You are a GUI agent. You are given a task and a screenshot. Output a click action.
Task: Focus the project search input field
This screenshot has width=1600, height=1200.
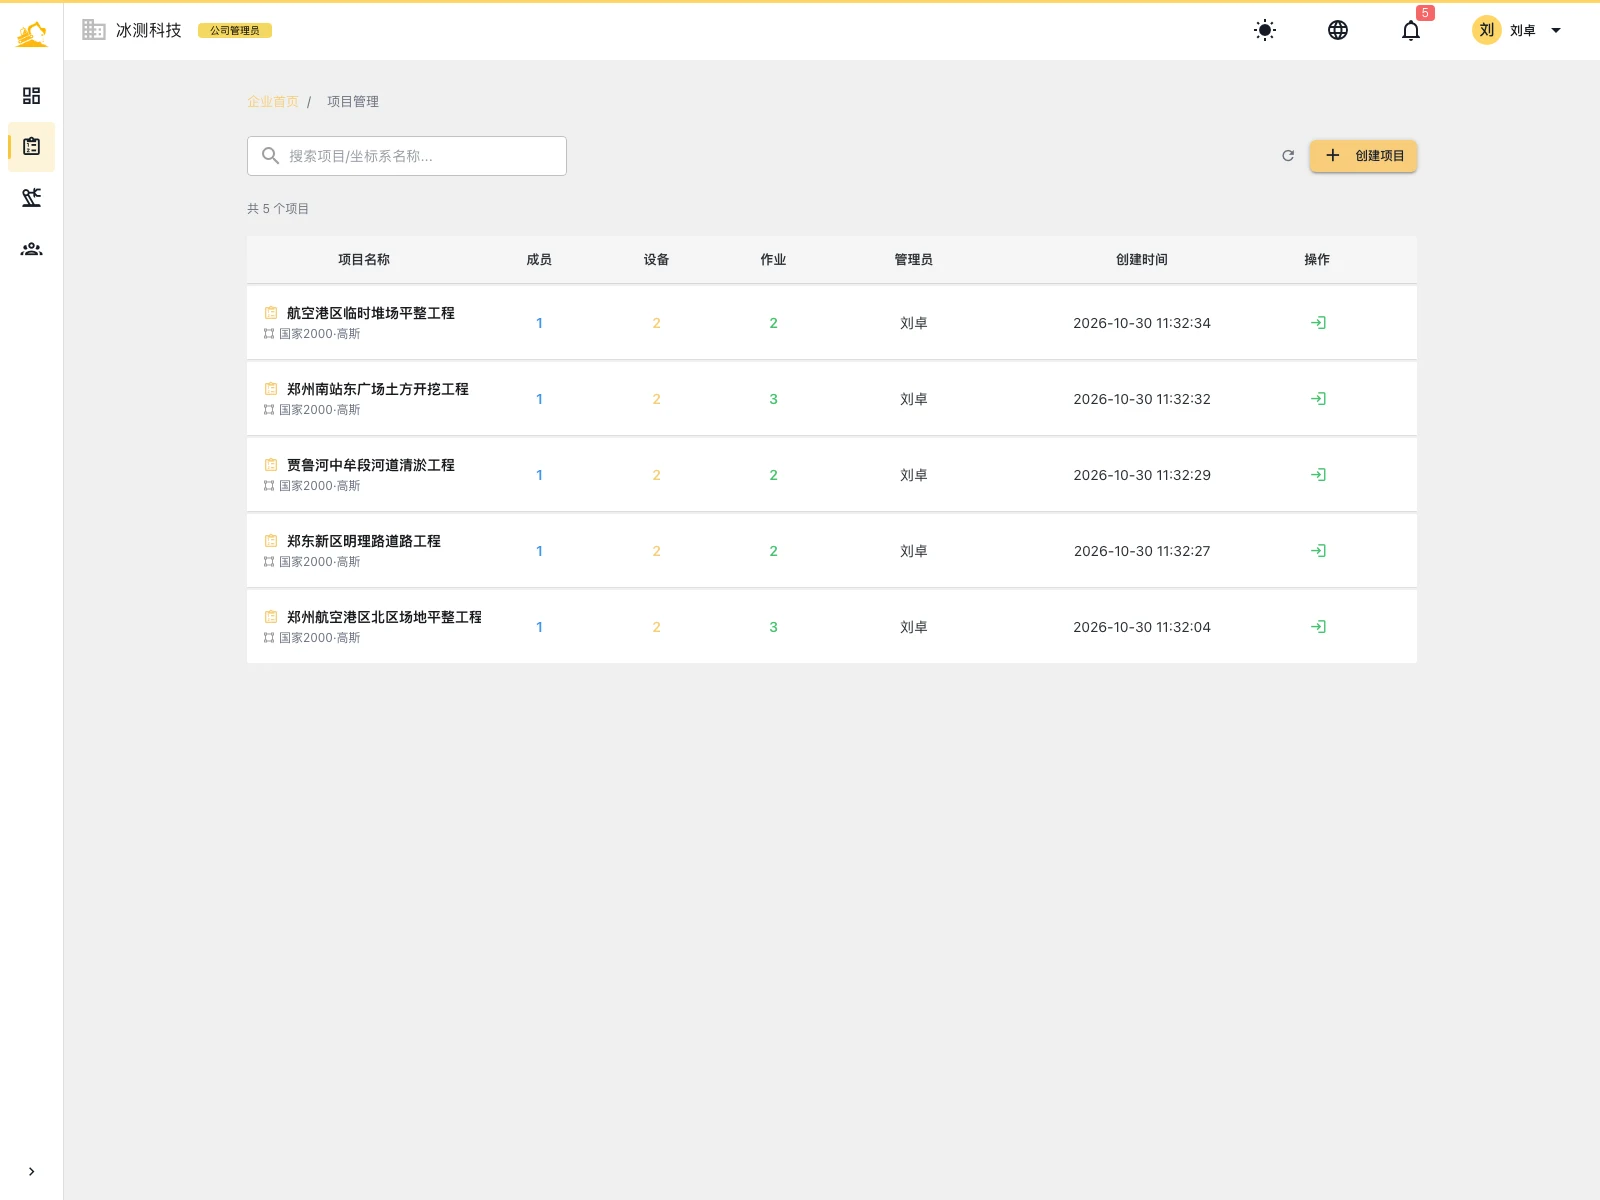[x=407, y=156]
